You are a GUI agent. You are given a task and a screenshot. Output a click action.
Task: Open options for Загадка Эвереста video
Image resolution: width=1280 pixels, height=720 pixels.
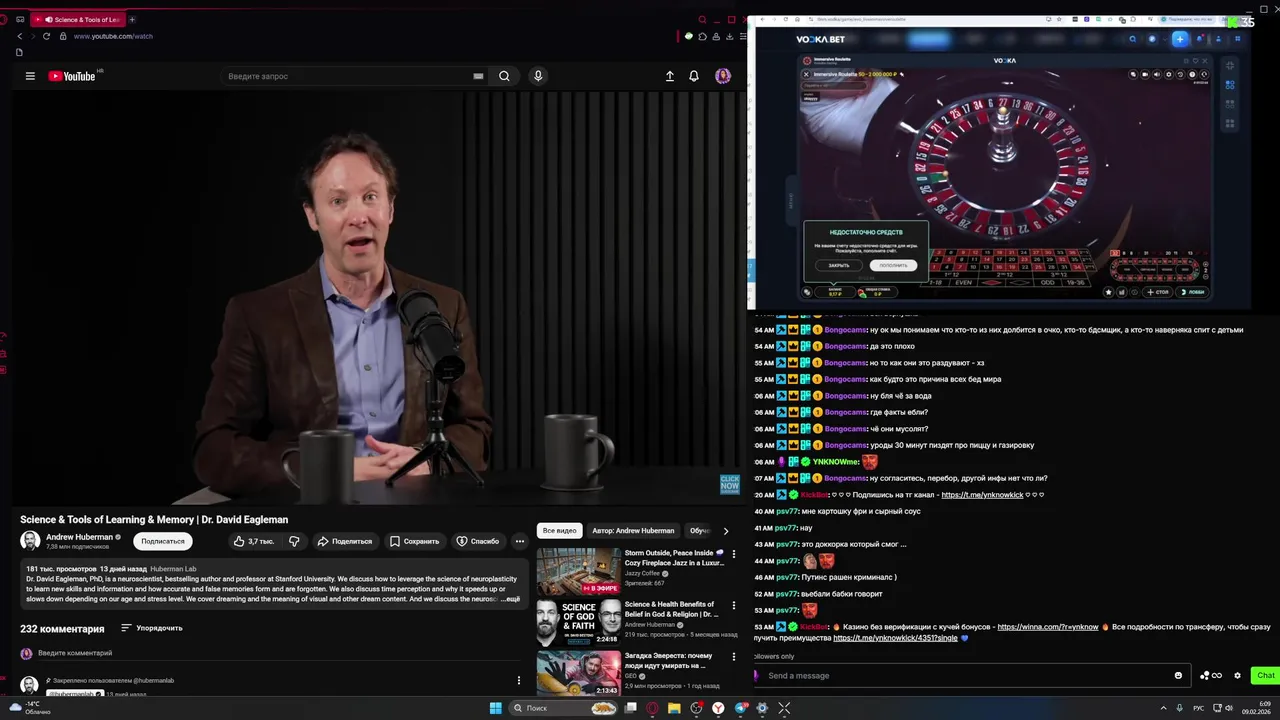(x=734, y=657)
